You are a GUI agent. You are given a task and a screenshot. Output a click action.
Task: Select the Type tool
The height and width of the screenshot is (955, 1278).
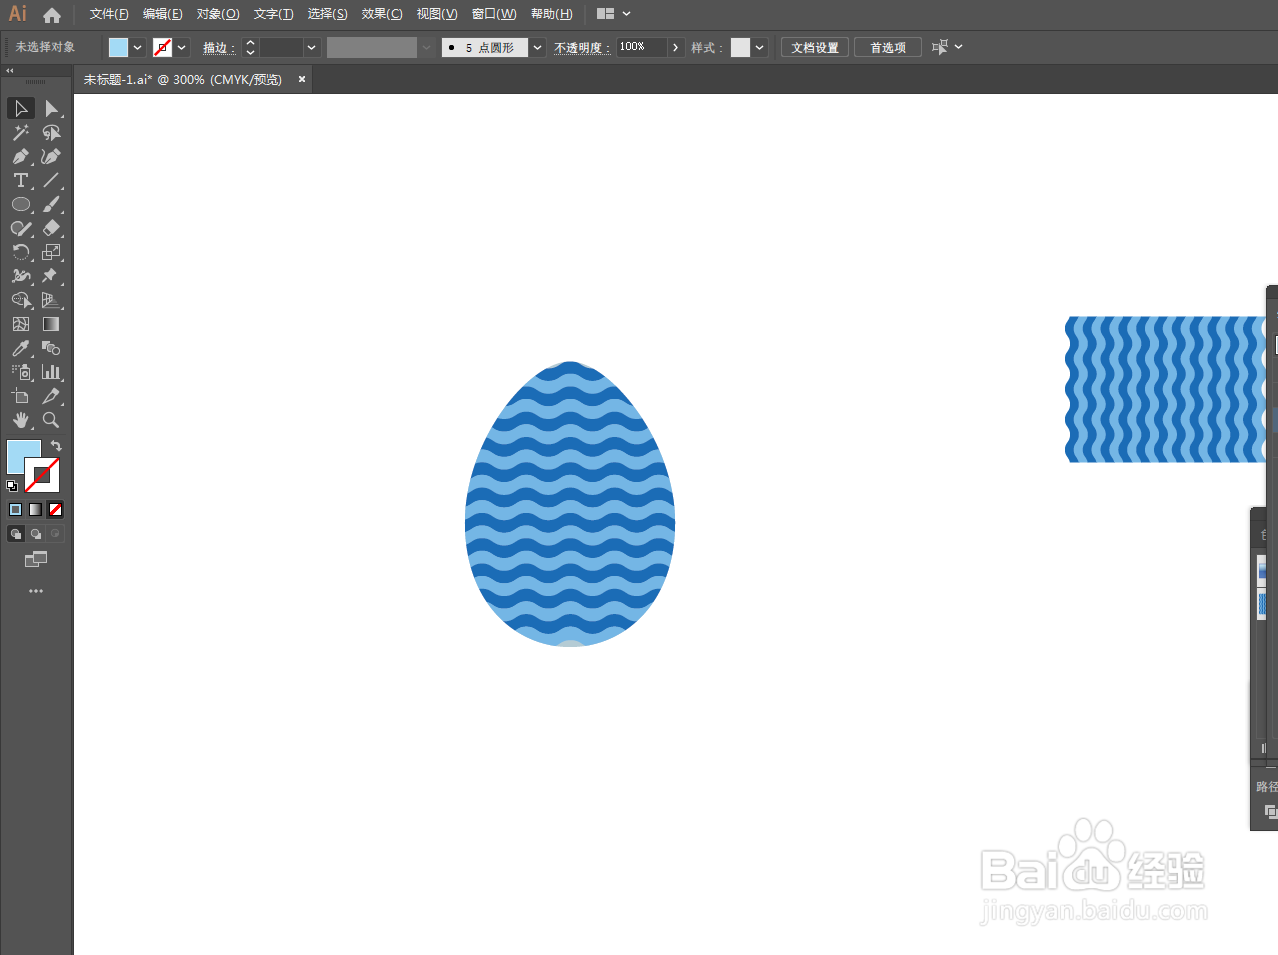[21, 180]
